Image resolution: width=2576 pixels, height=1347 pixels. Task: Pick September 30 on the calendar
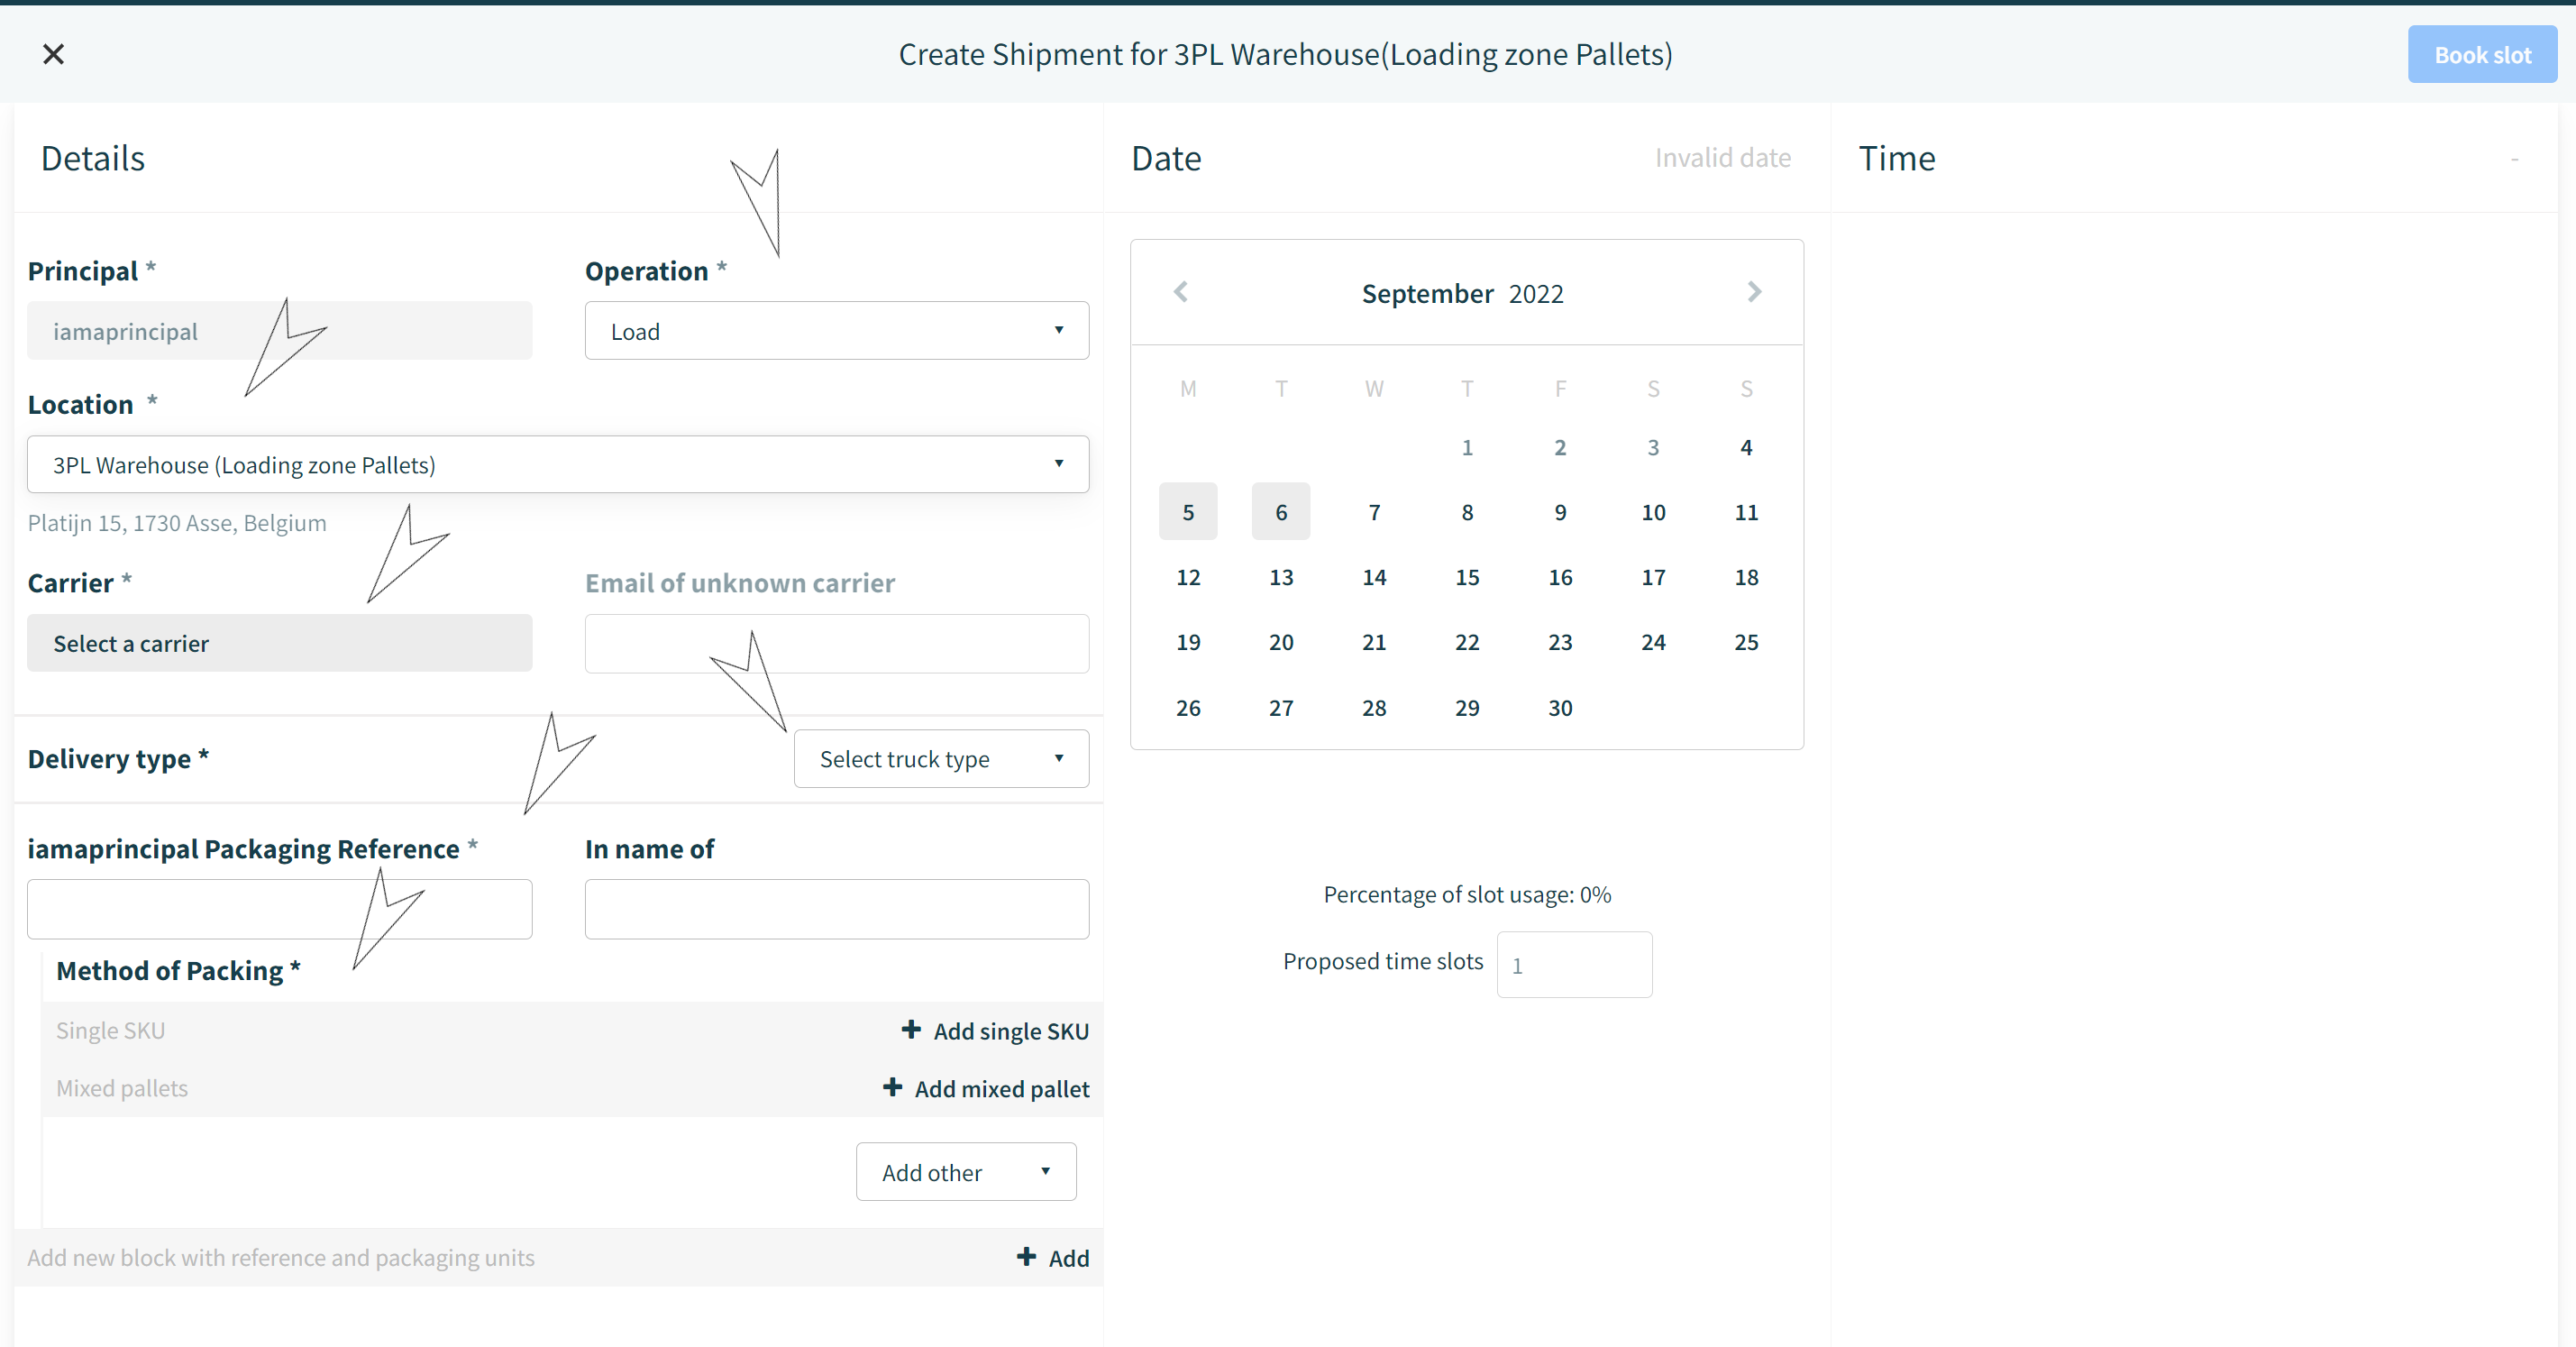[x=1560, y=708]
